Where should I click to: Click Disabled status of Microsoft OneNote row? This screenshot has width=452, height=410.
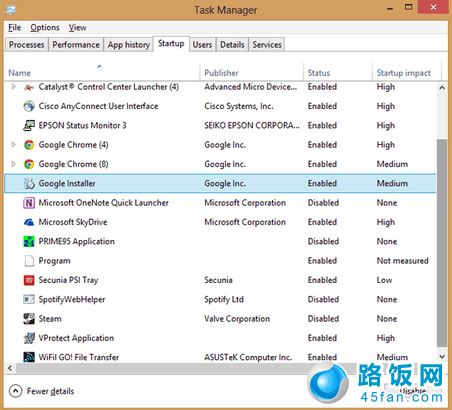point(323,203)
